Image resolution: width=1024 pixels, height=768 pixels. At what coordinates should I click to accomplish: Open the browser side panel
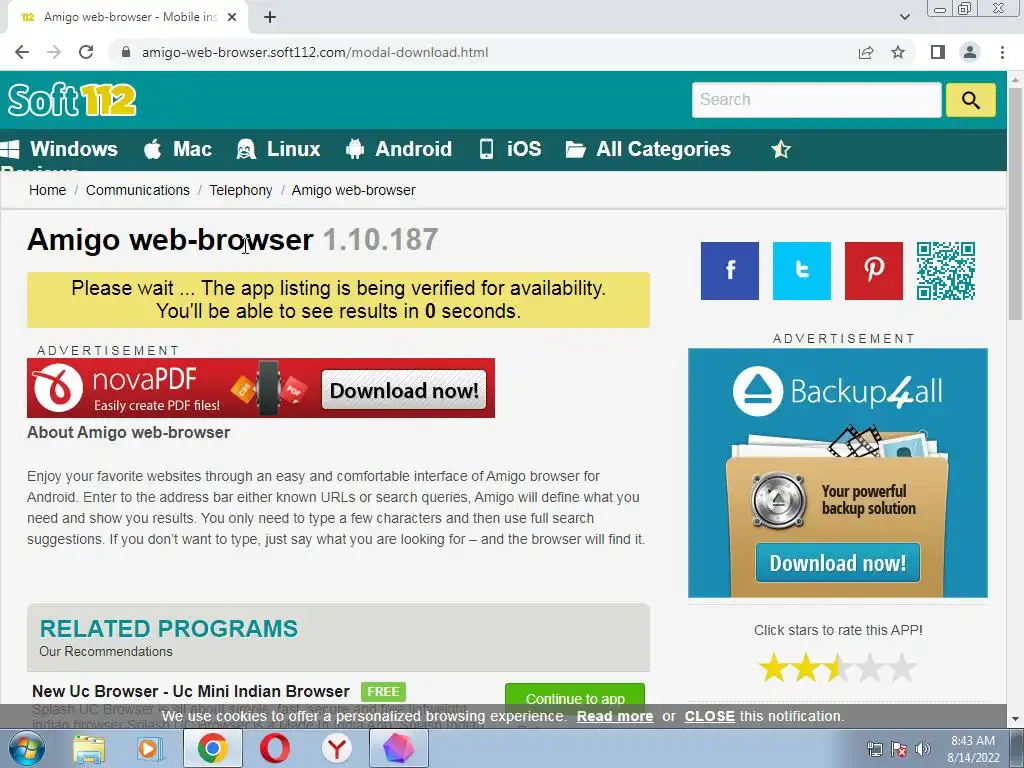click(x=938, y=52)
